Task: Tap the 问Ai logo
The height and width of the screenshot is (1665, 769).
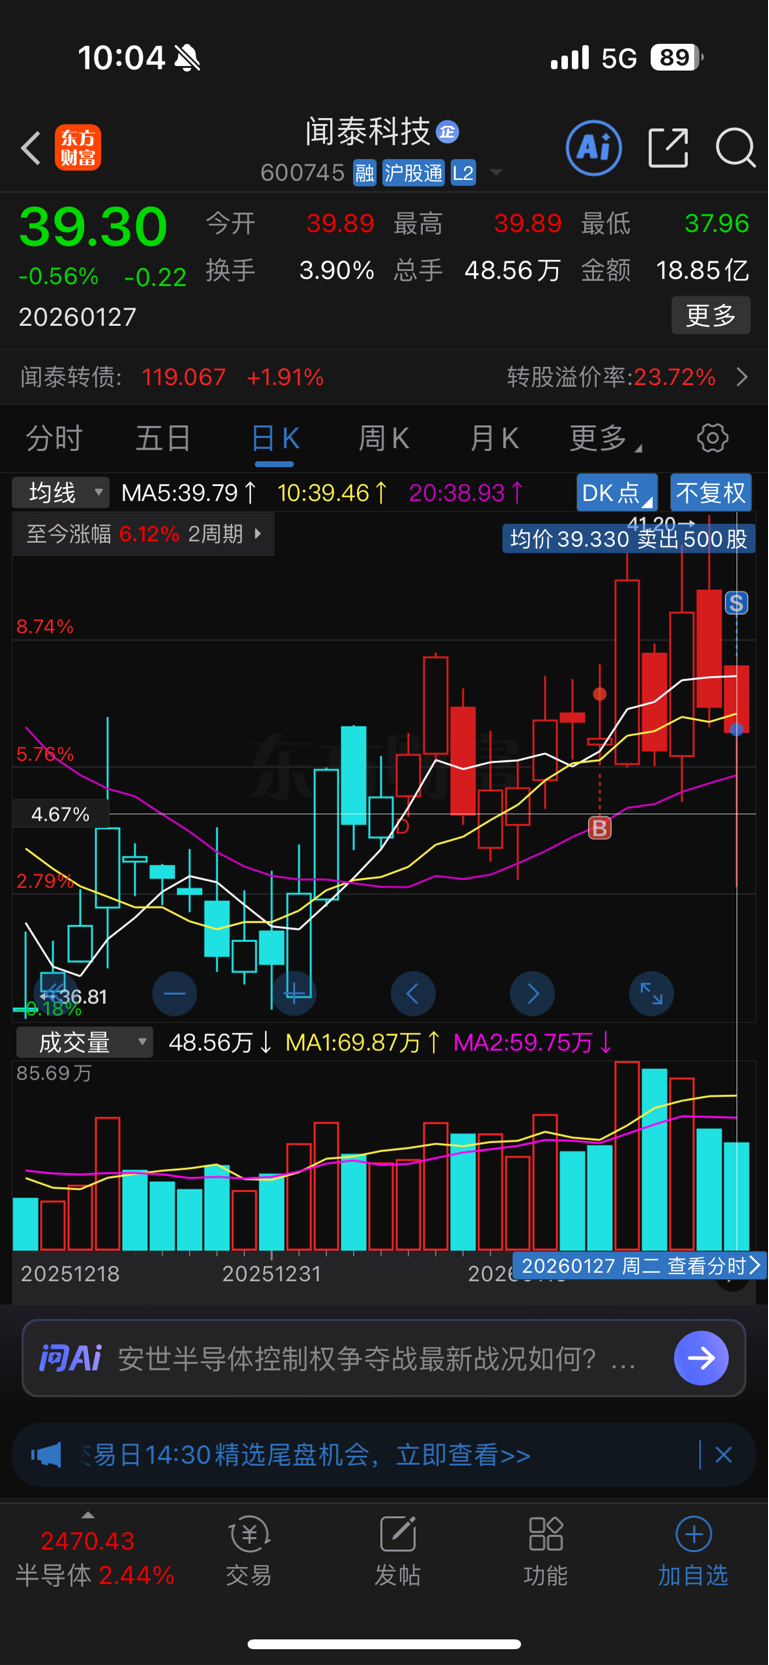Action: 70,1358
